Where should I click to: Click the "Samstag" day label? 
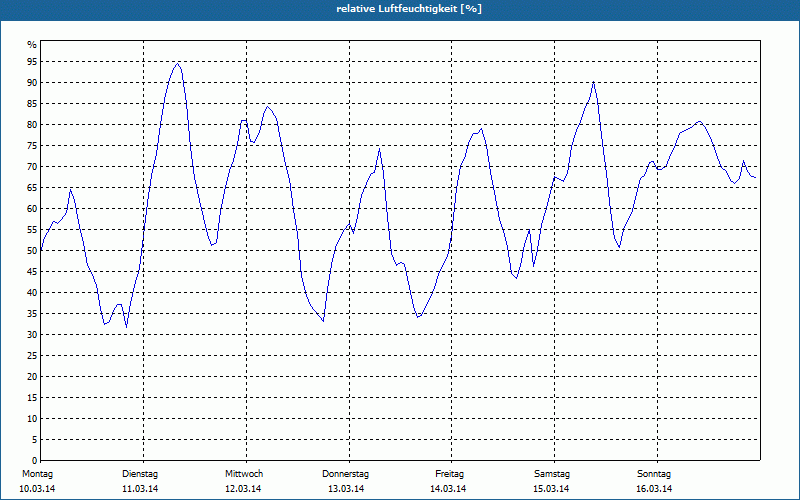pos(552,474)
